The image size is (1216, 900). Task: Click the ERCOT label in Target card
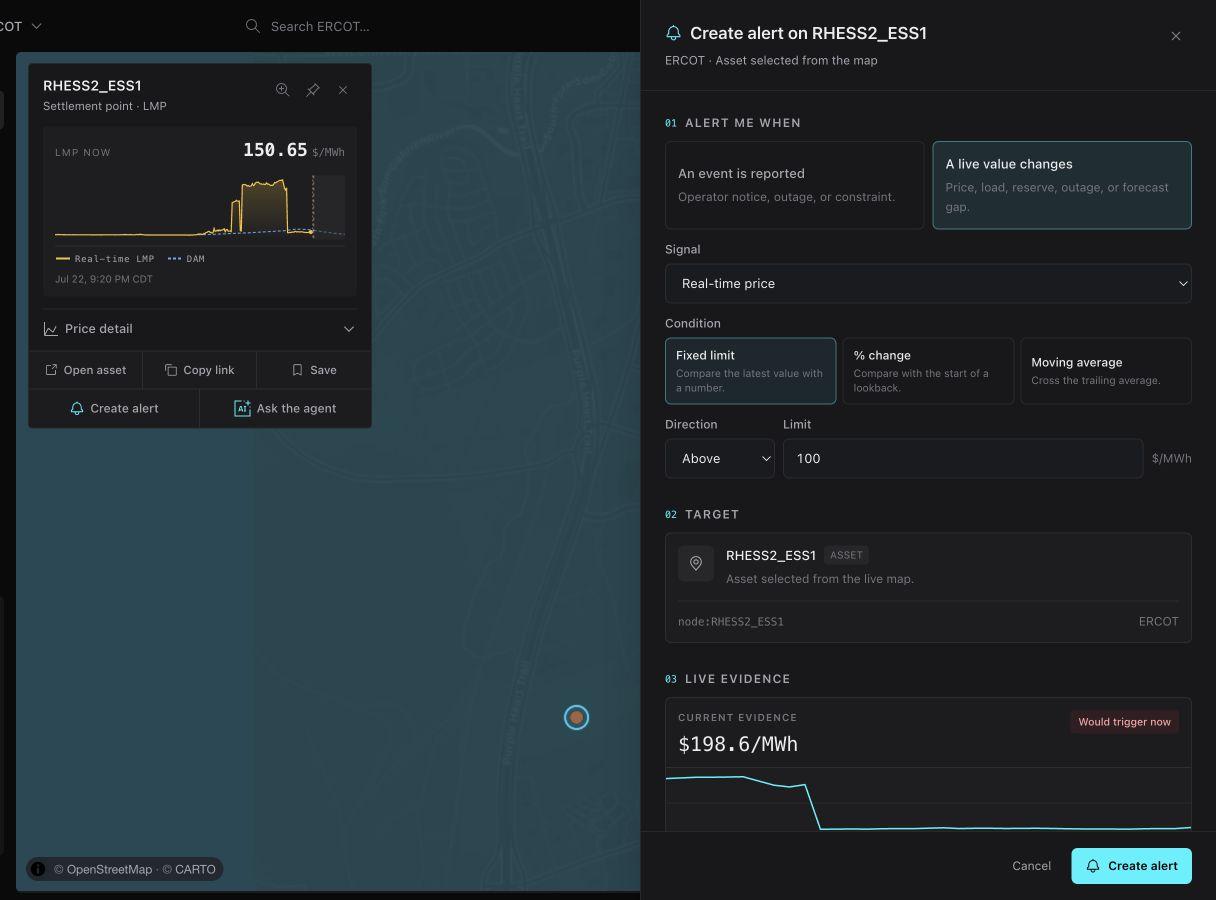tap(1158, 621)
